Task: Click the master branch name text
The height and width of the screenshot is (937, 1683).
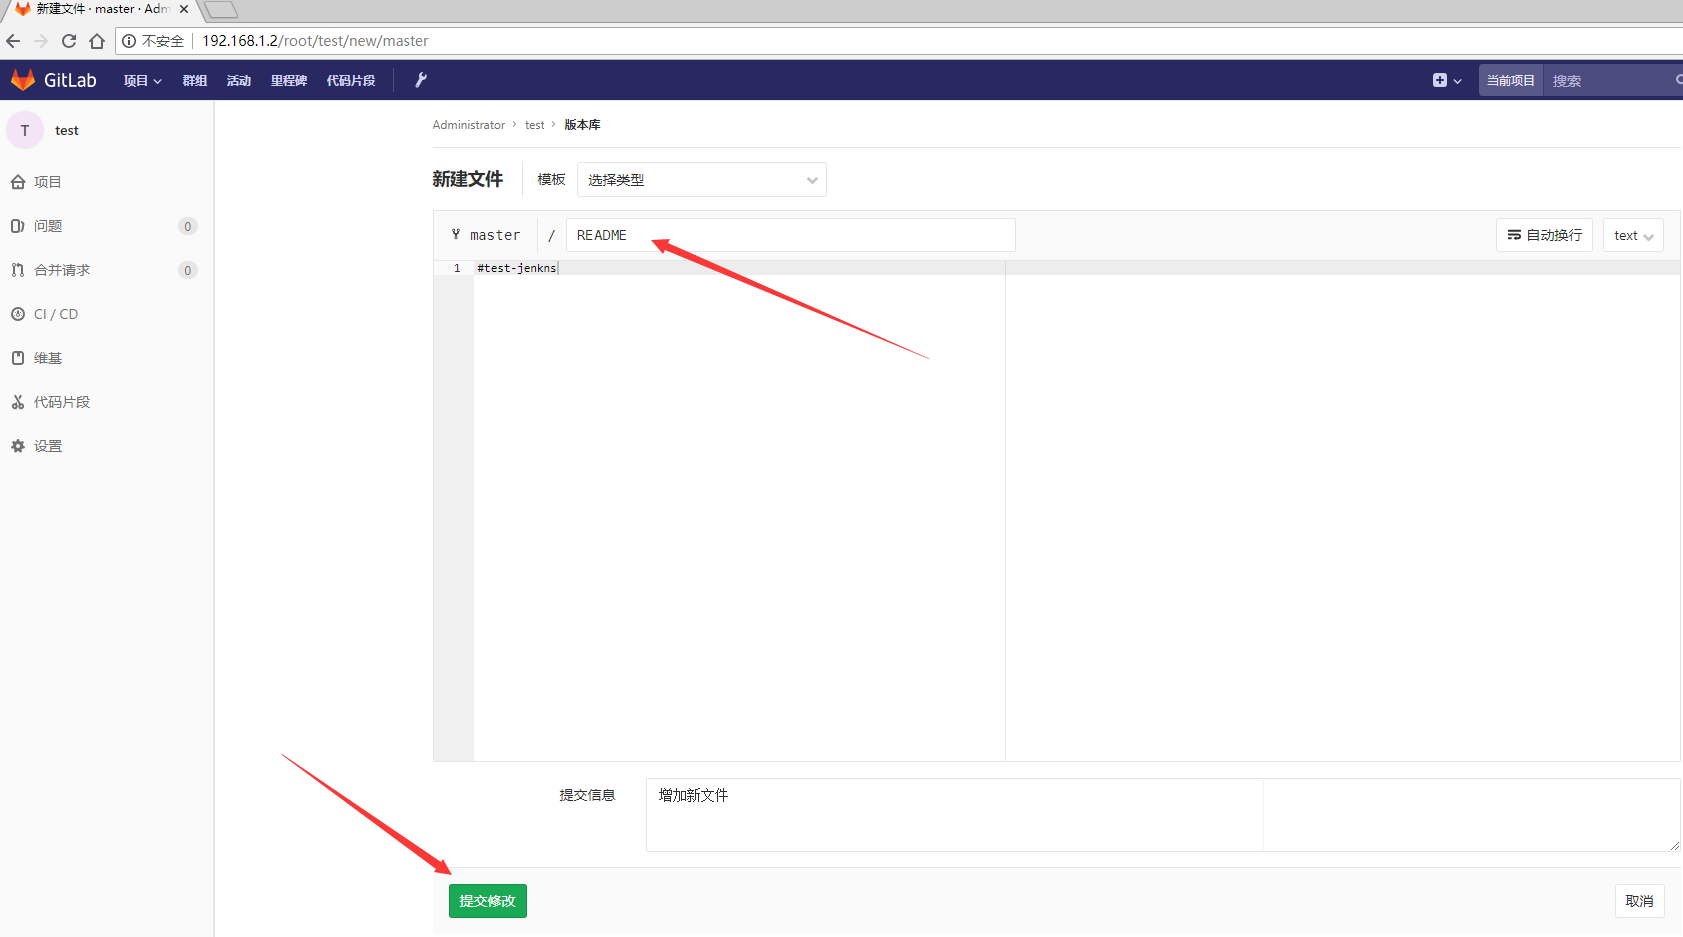Action: [495, 235]
